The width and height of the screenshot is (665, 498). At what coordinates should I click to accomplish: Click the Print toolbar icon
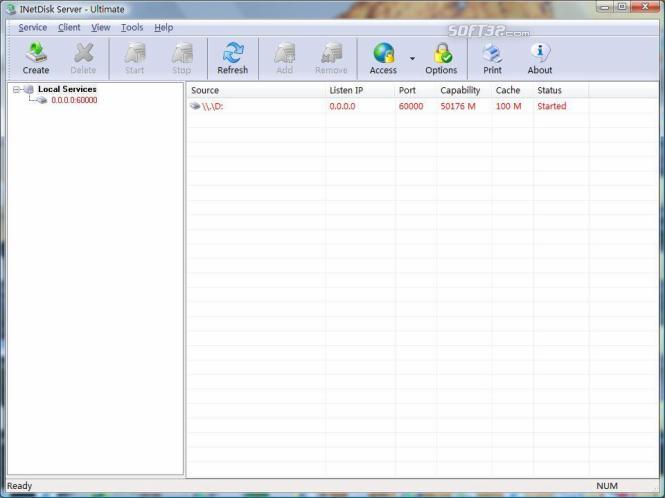(x=492, y=59)
